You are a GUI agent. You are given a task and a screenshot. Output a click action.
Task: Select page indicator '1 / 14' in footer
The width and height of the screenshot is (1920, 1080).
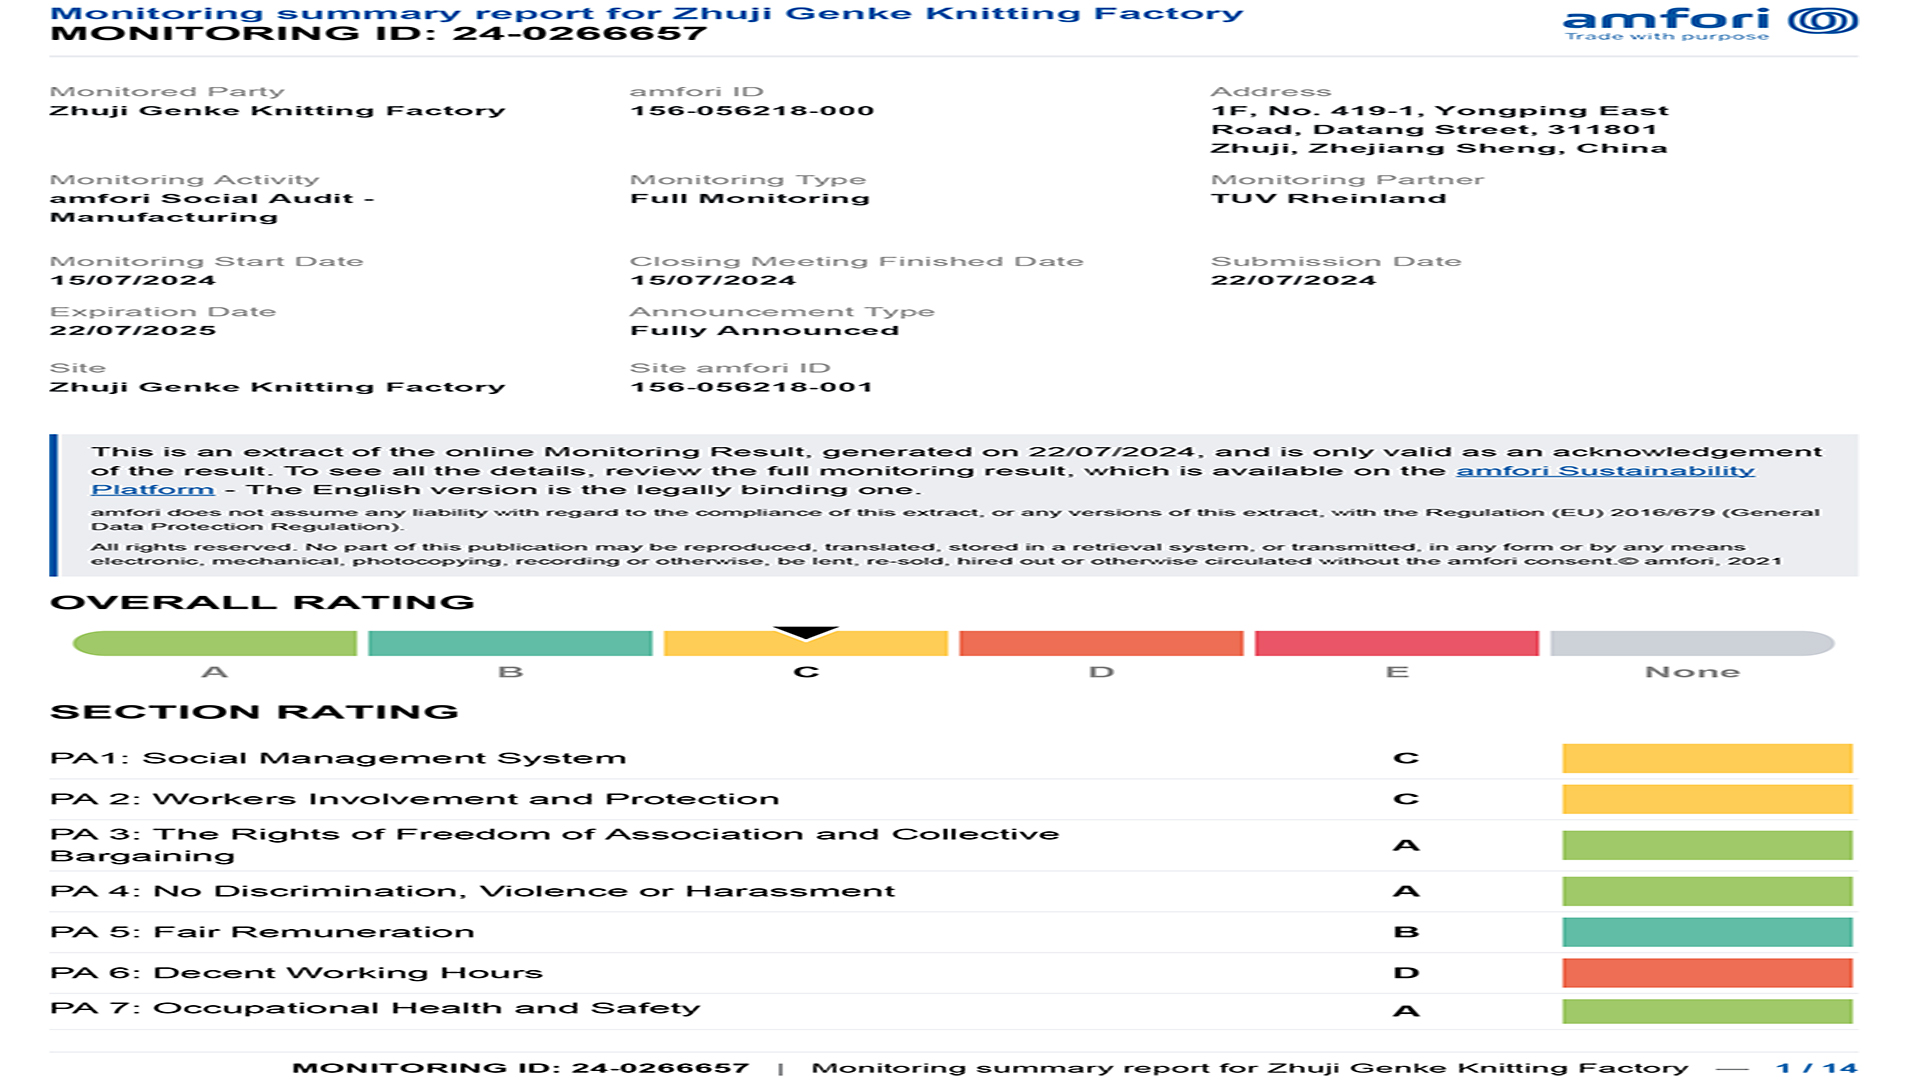(x=1817, y=1068)
